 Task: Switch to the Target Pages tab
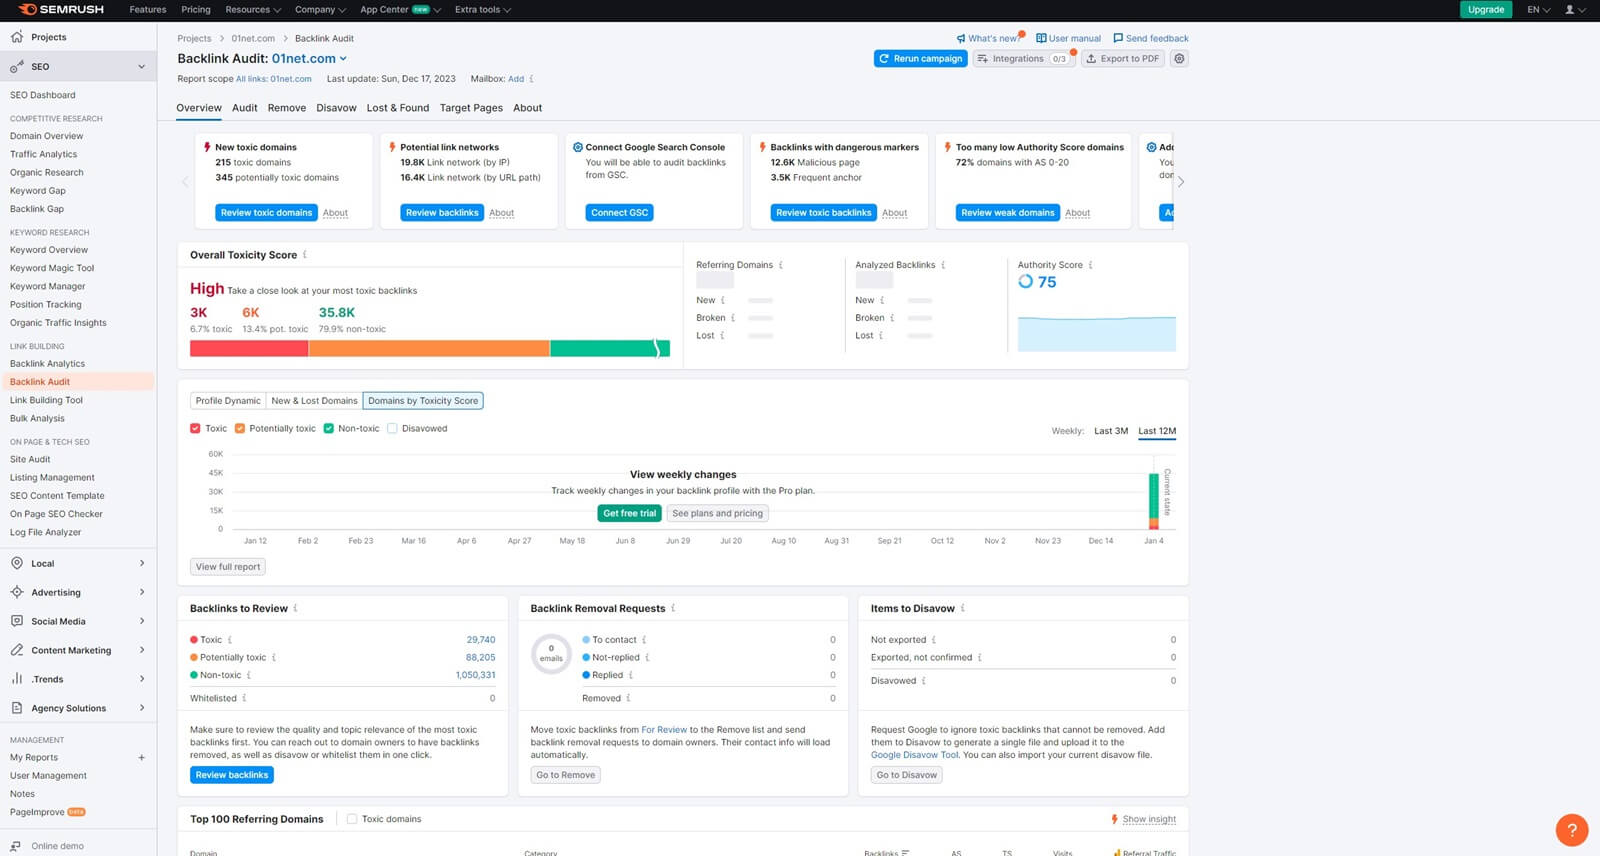coord(471,108)
